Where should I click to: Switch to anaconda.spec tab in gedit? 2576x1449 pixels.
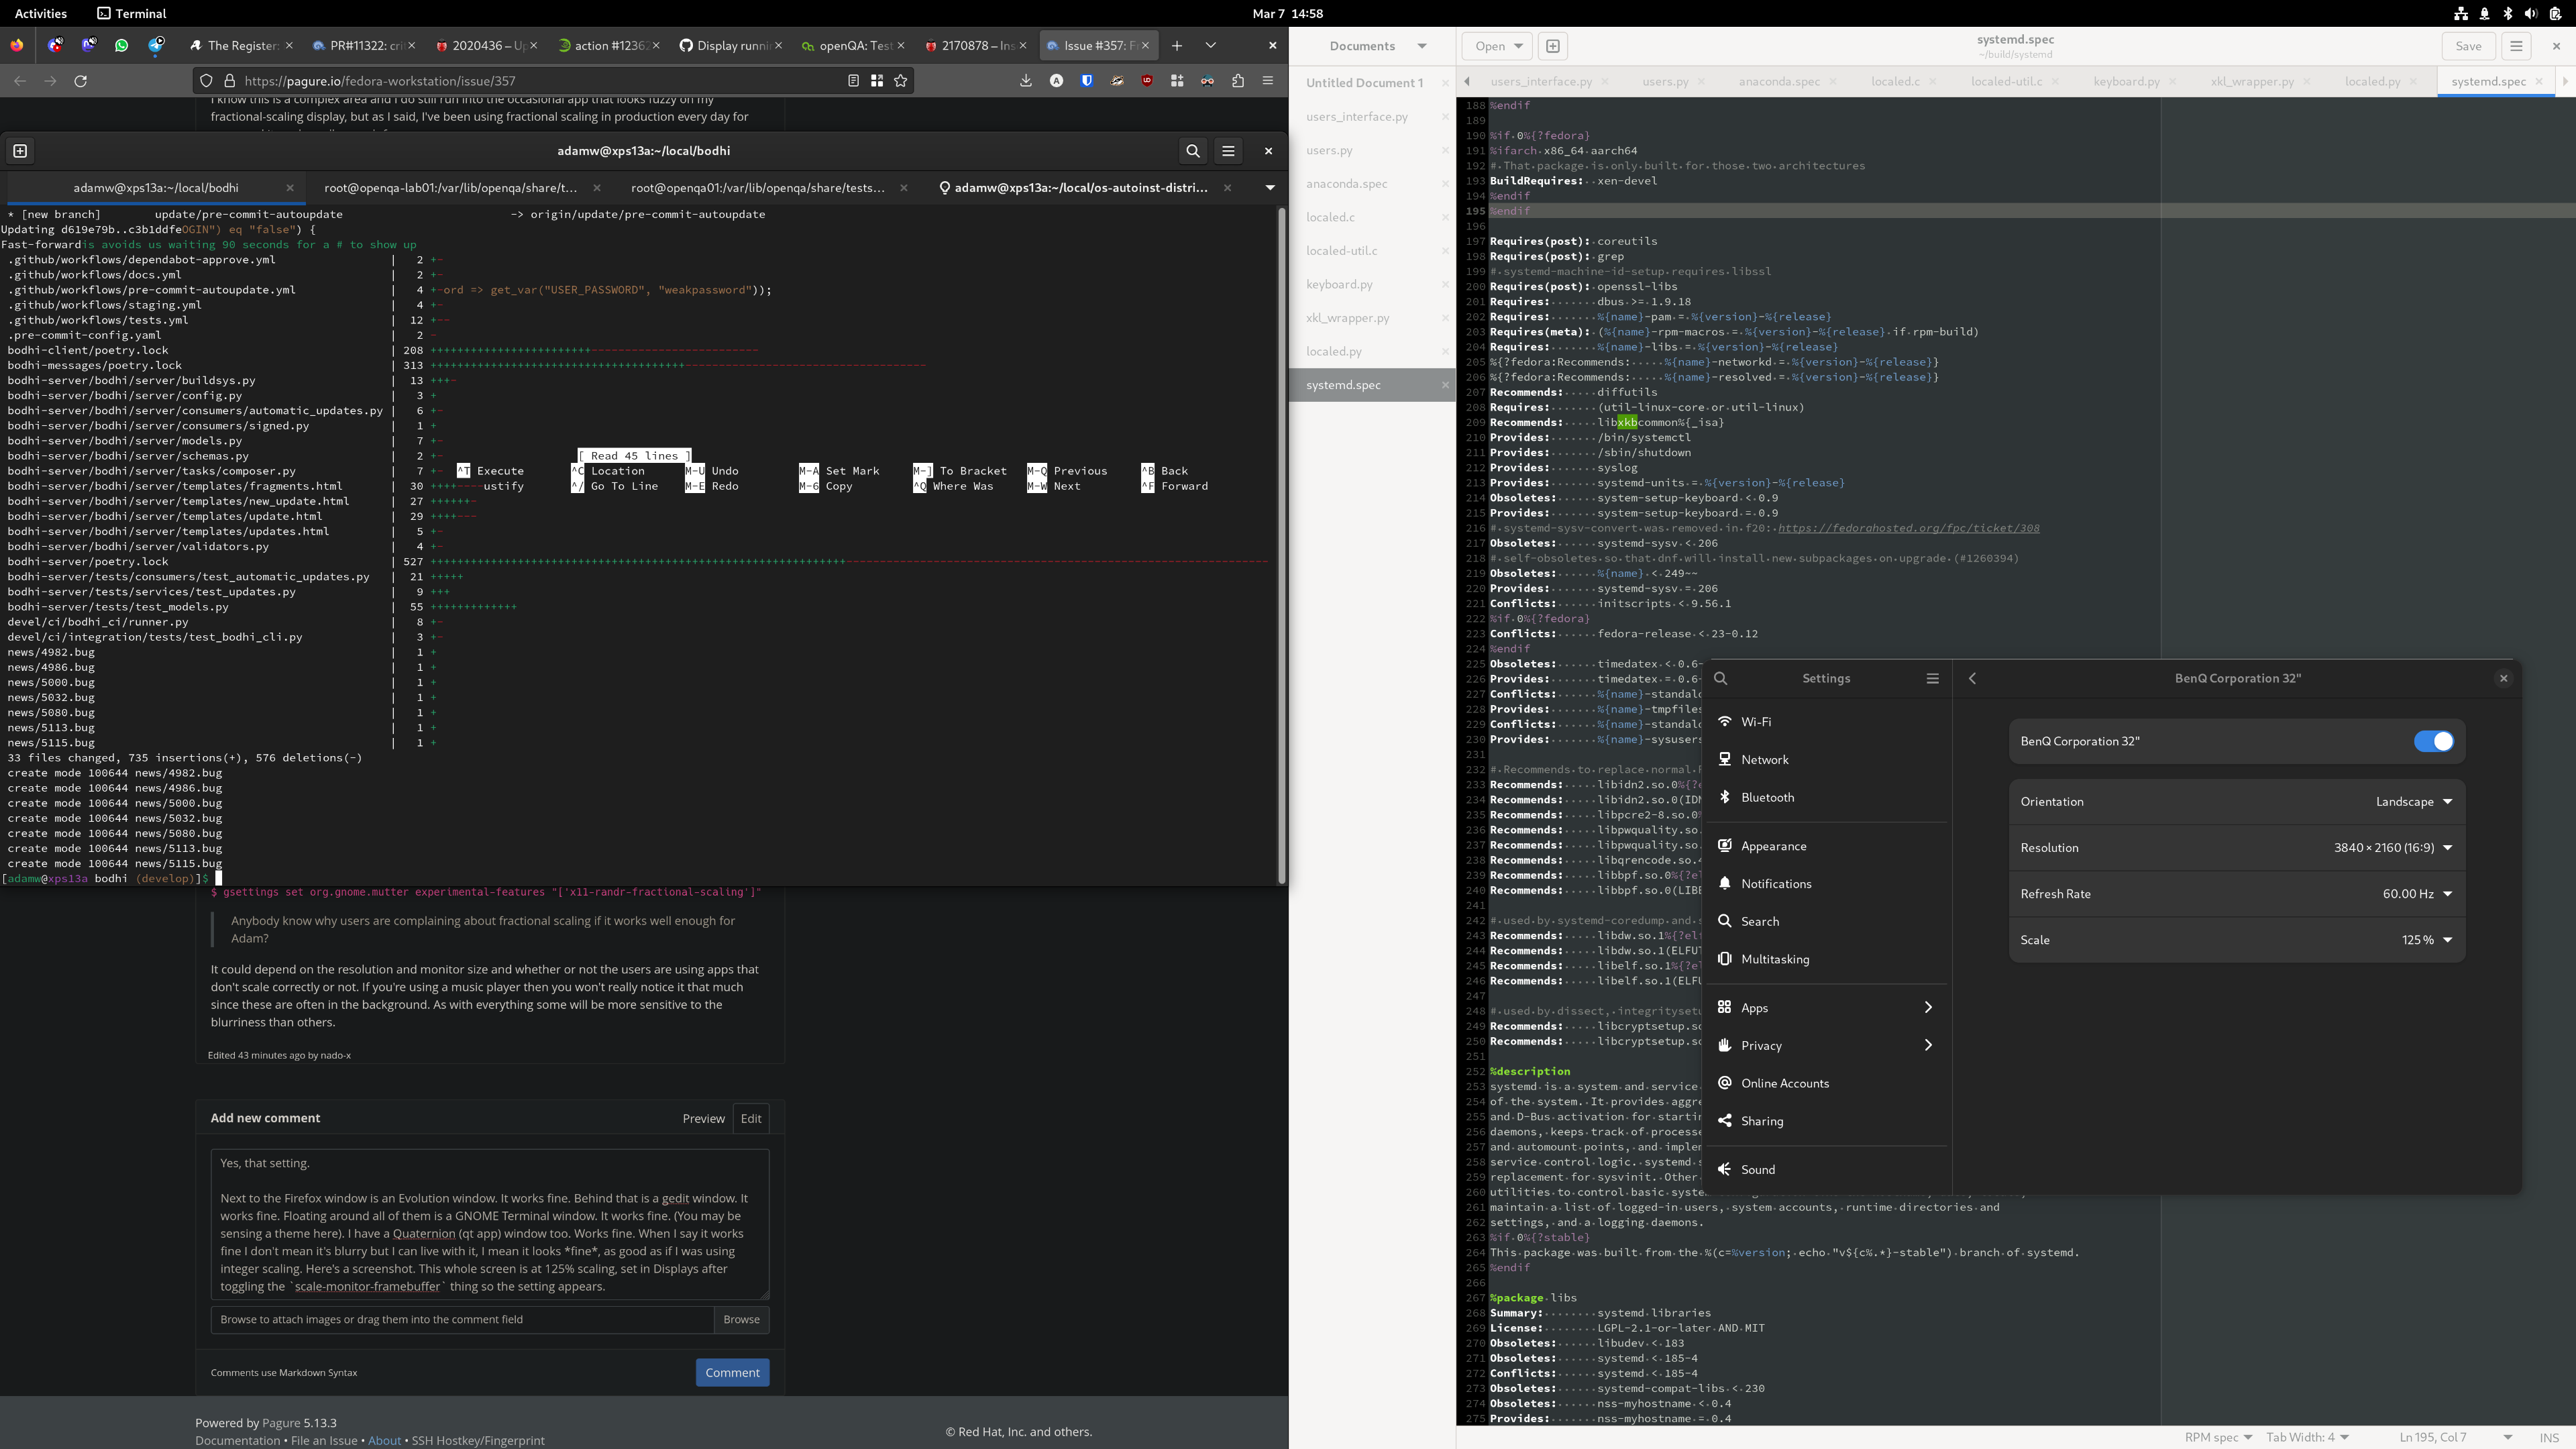(1779, 82)
